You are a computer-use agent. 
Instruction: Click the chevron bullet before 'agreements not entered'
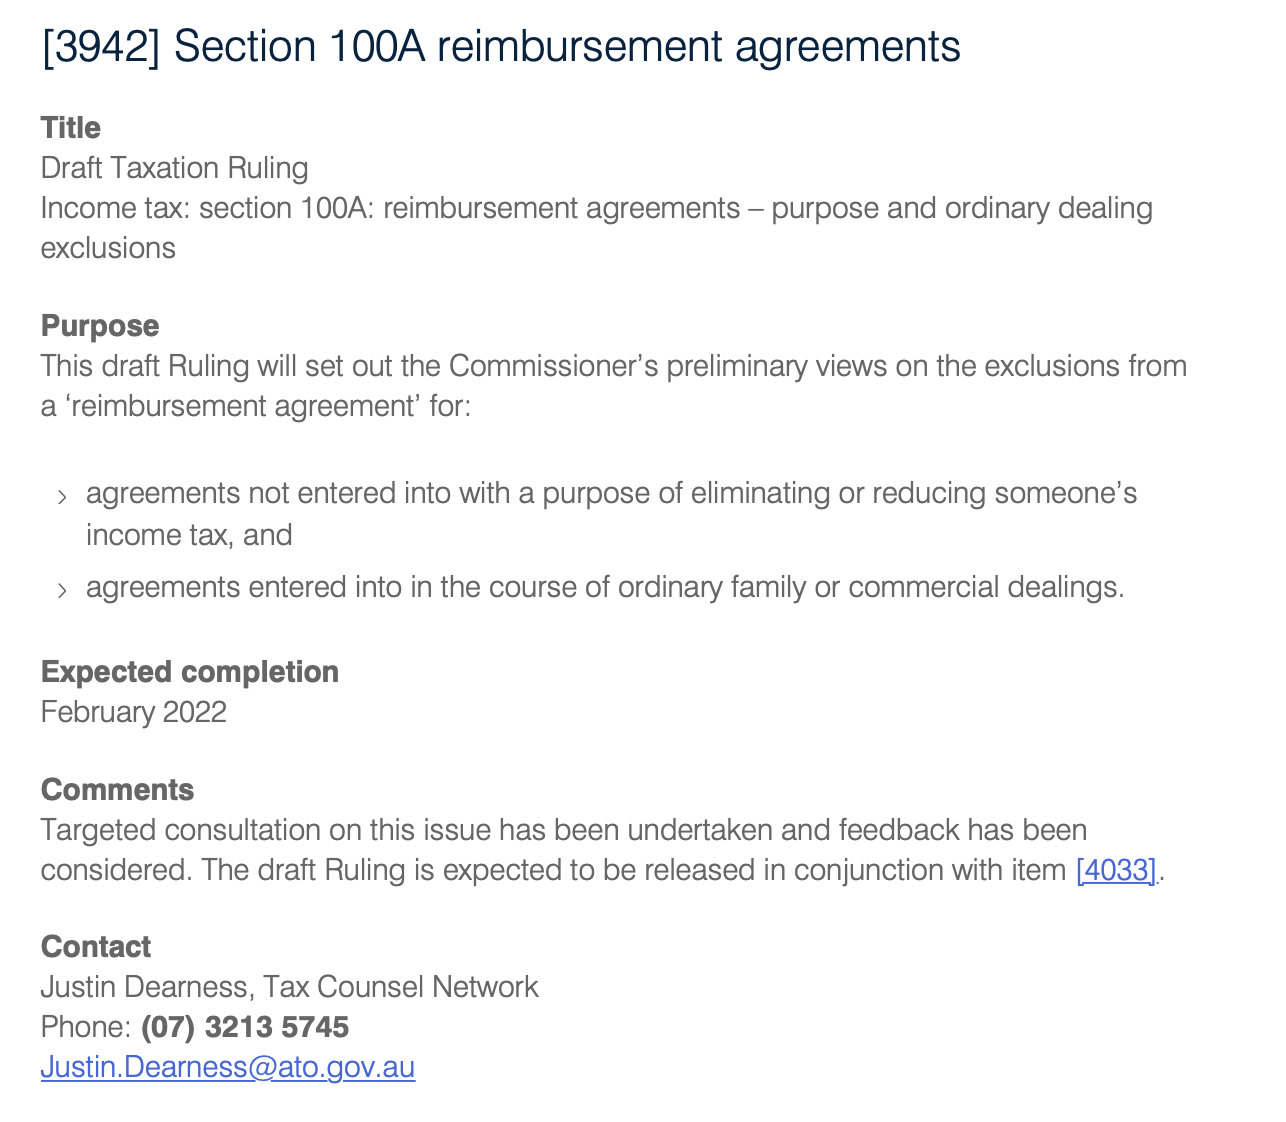(x=62, y=497)
